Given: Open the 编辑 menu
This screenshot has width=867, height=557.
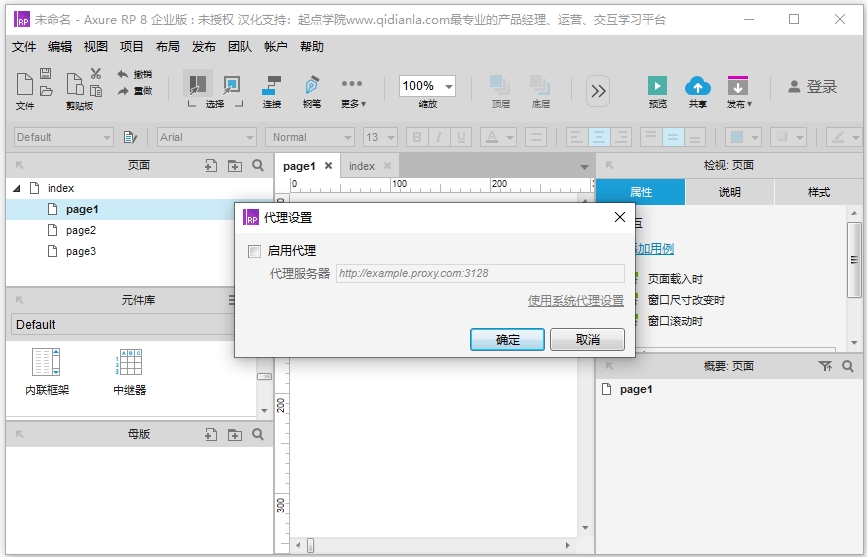Looking at the screenshot, I should (60, 46).
